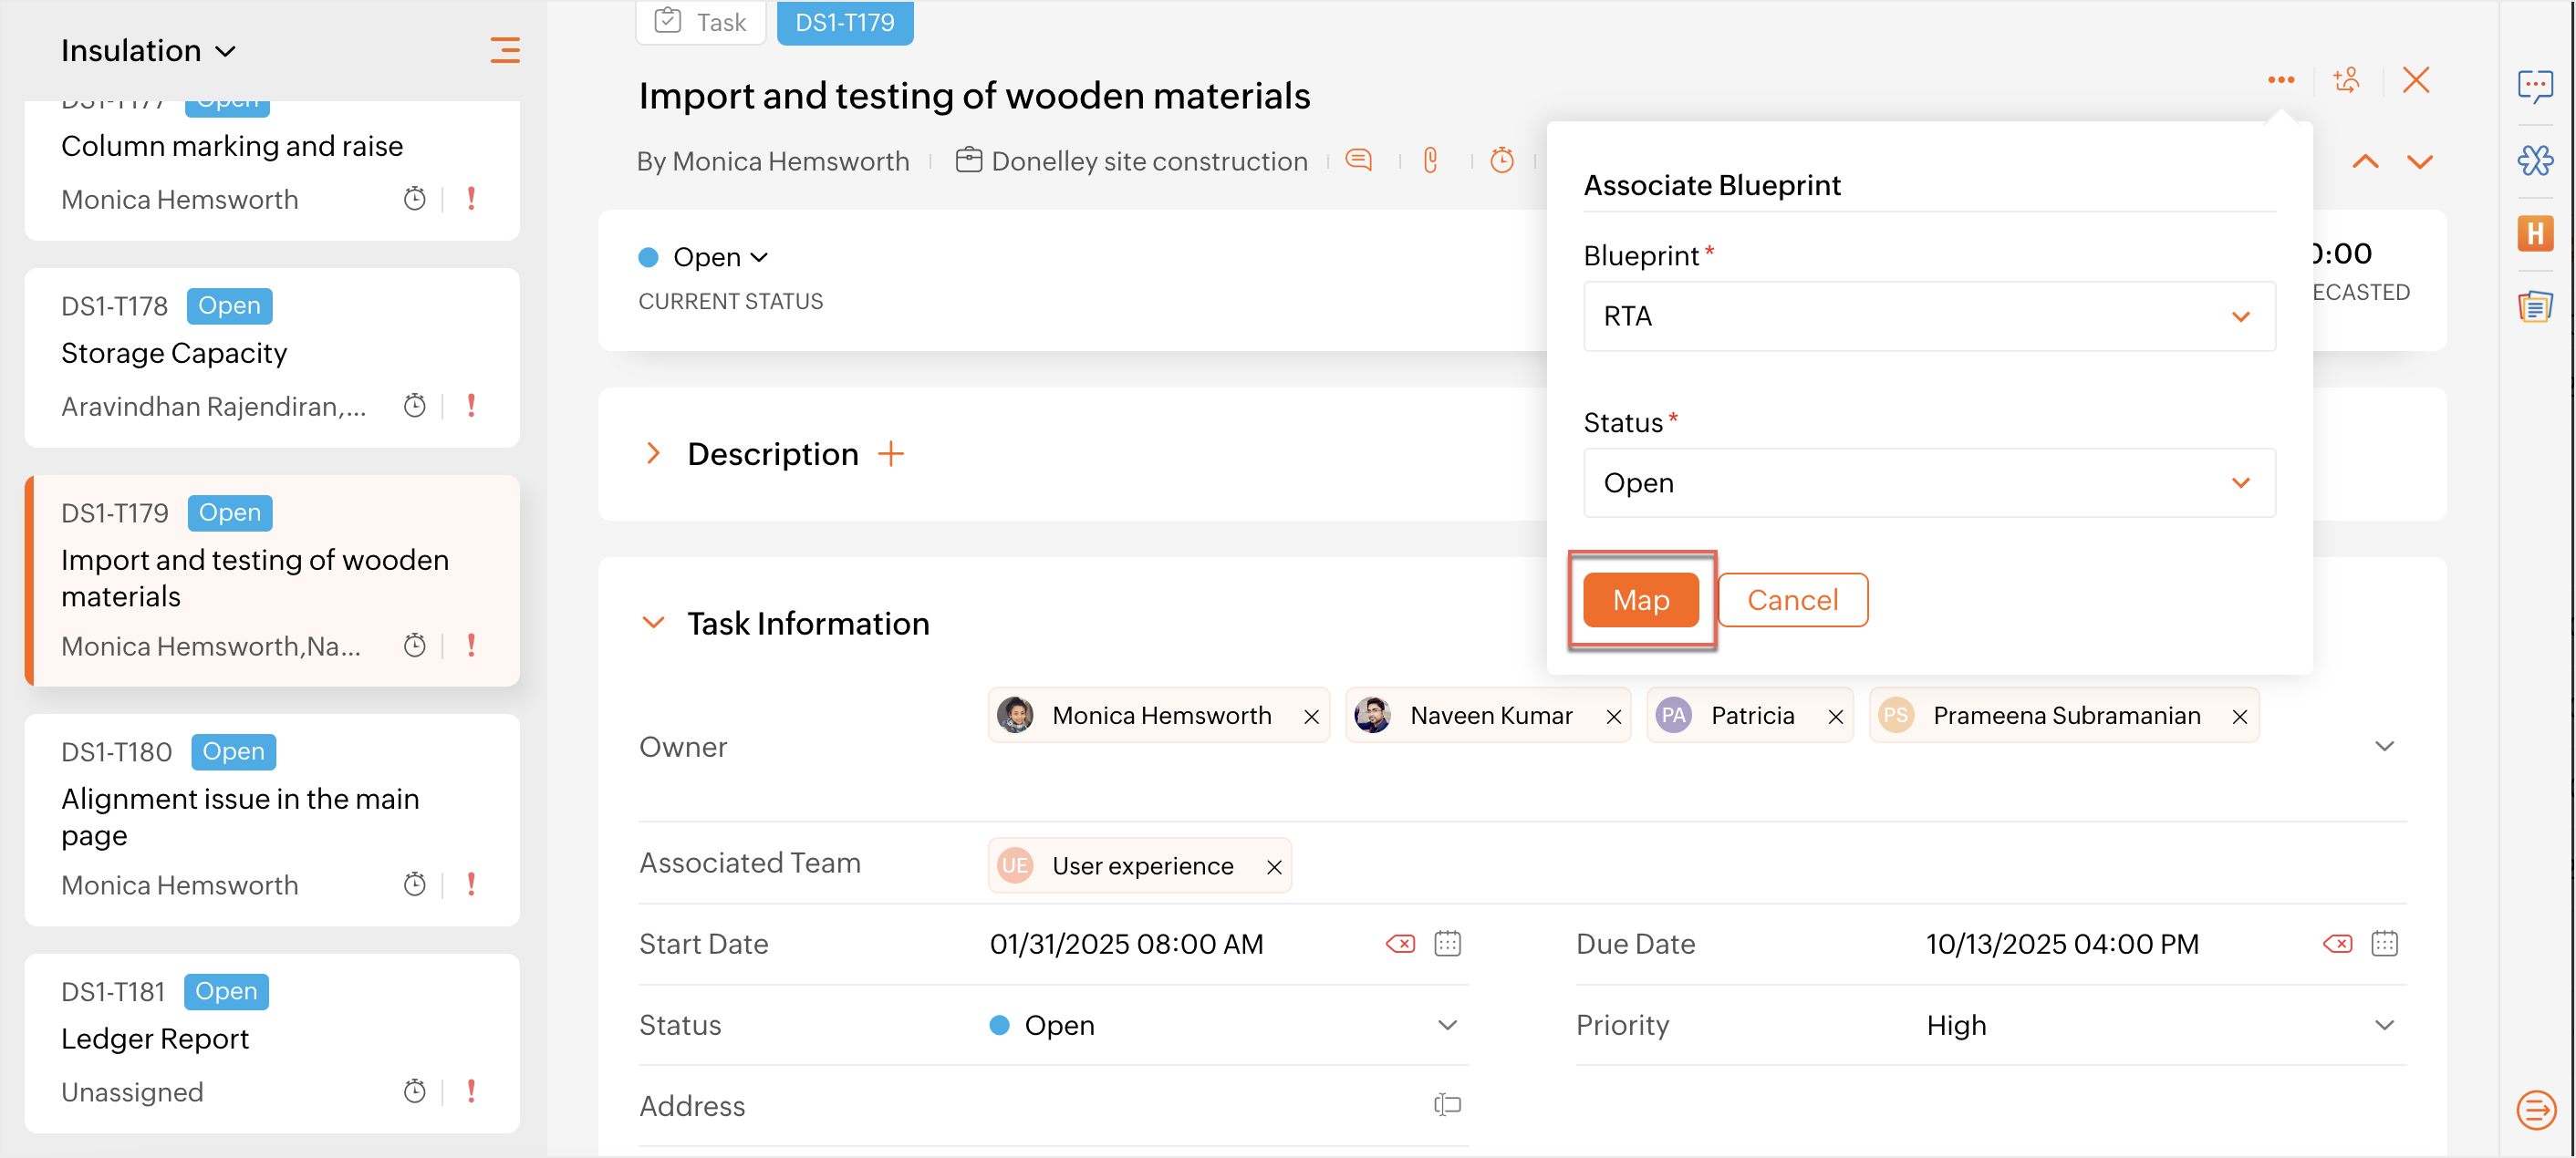Click the Map button

click(1640, 600)
